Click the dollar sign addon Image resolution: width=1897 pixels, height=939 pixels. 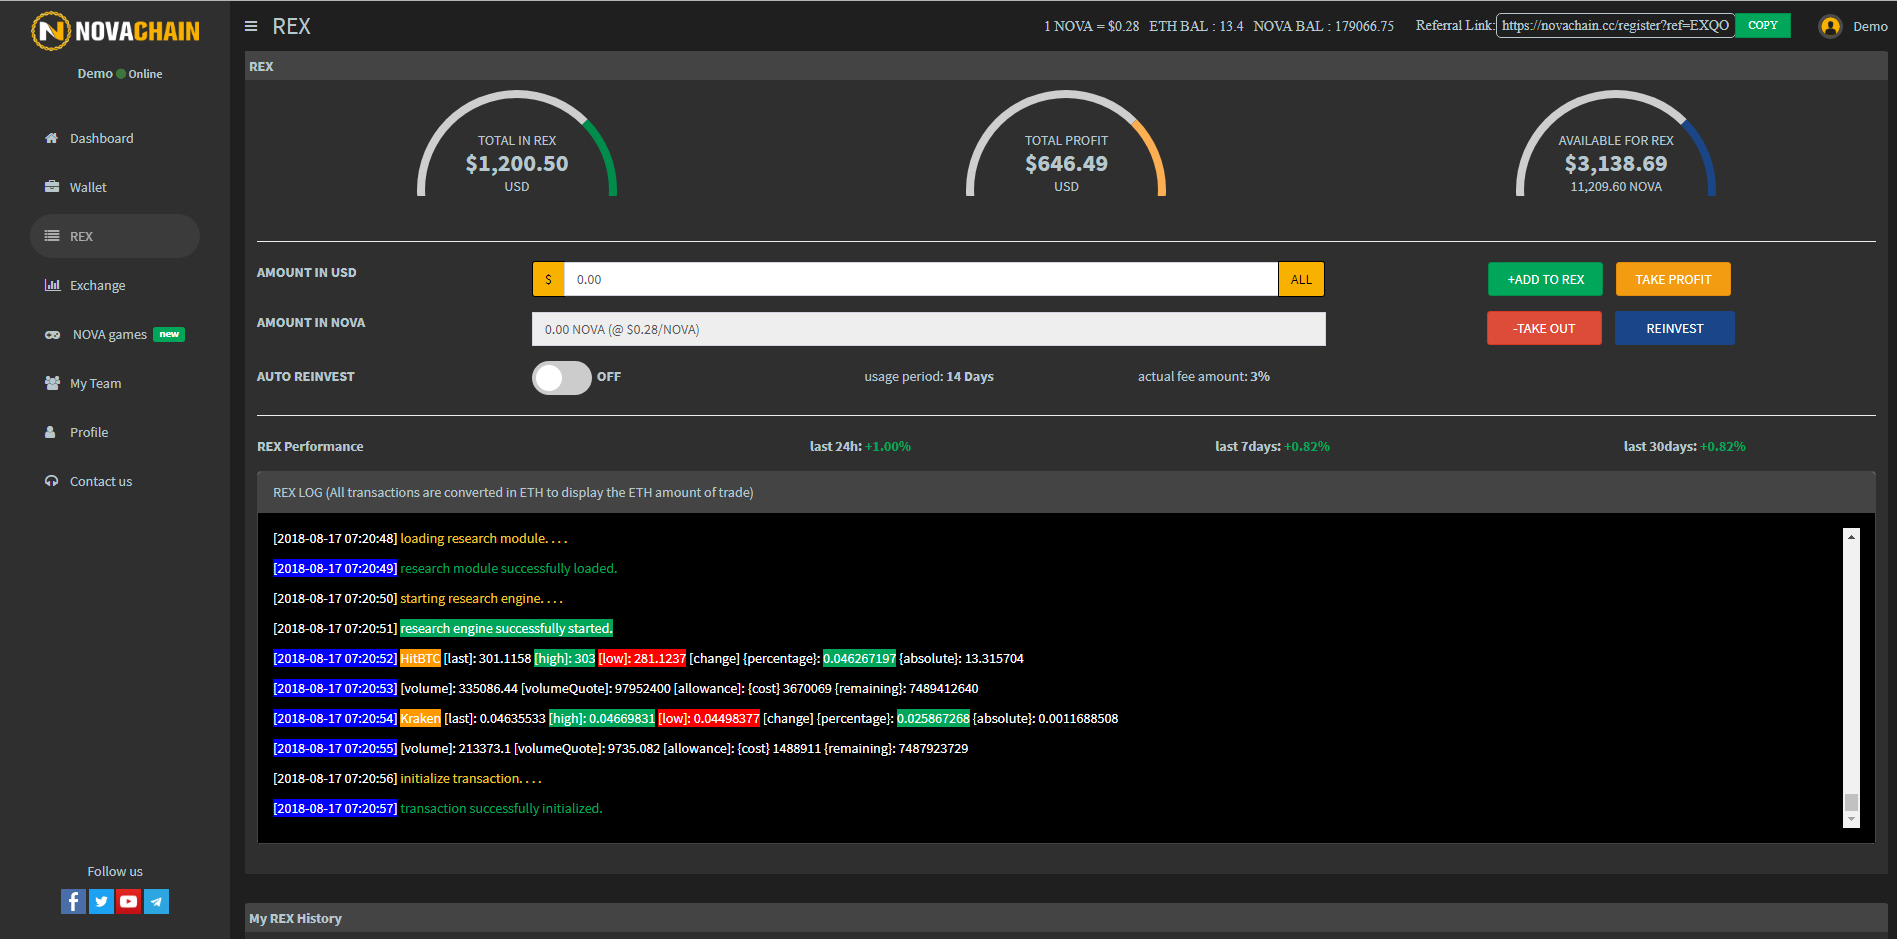[548, 279]
